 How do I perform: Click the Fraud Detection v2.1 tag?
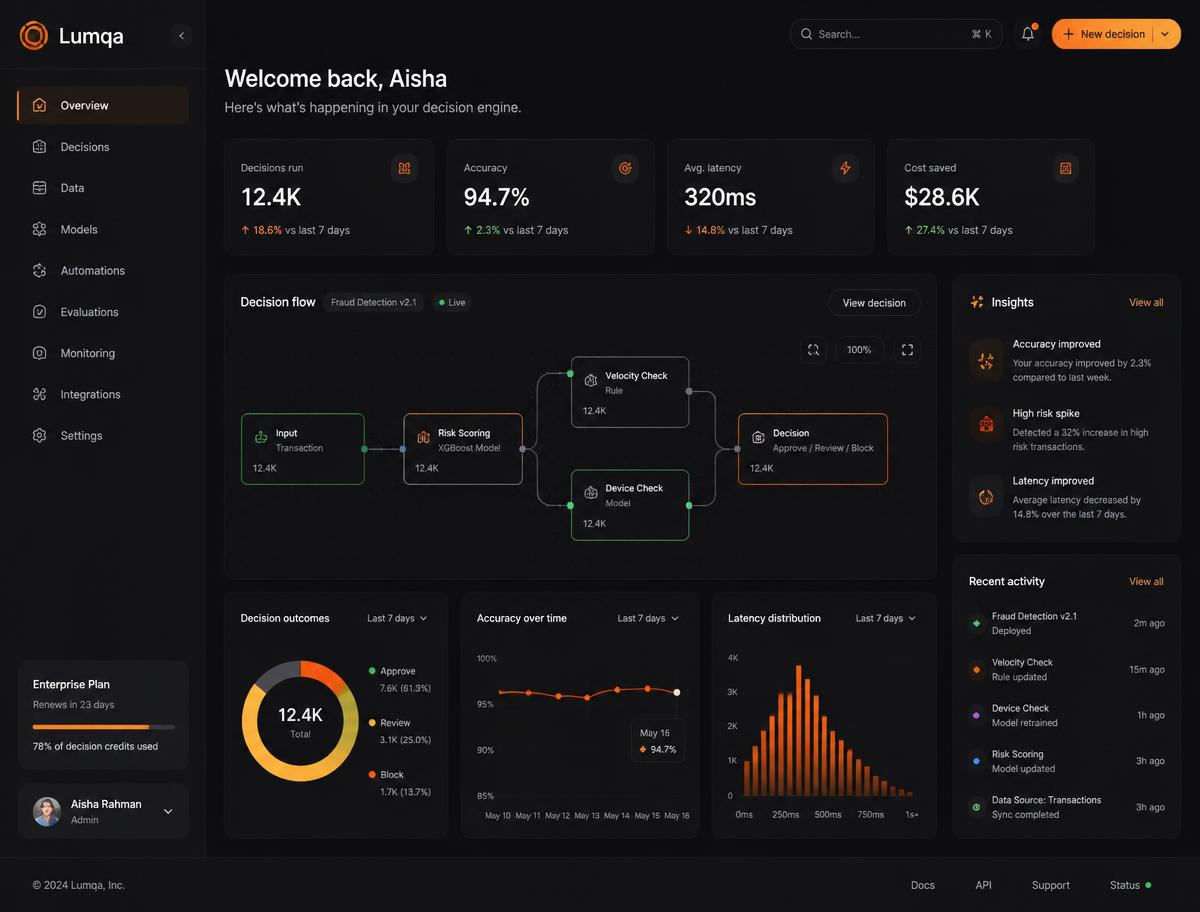click(x=374, y=302)
